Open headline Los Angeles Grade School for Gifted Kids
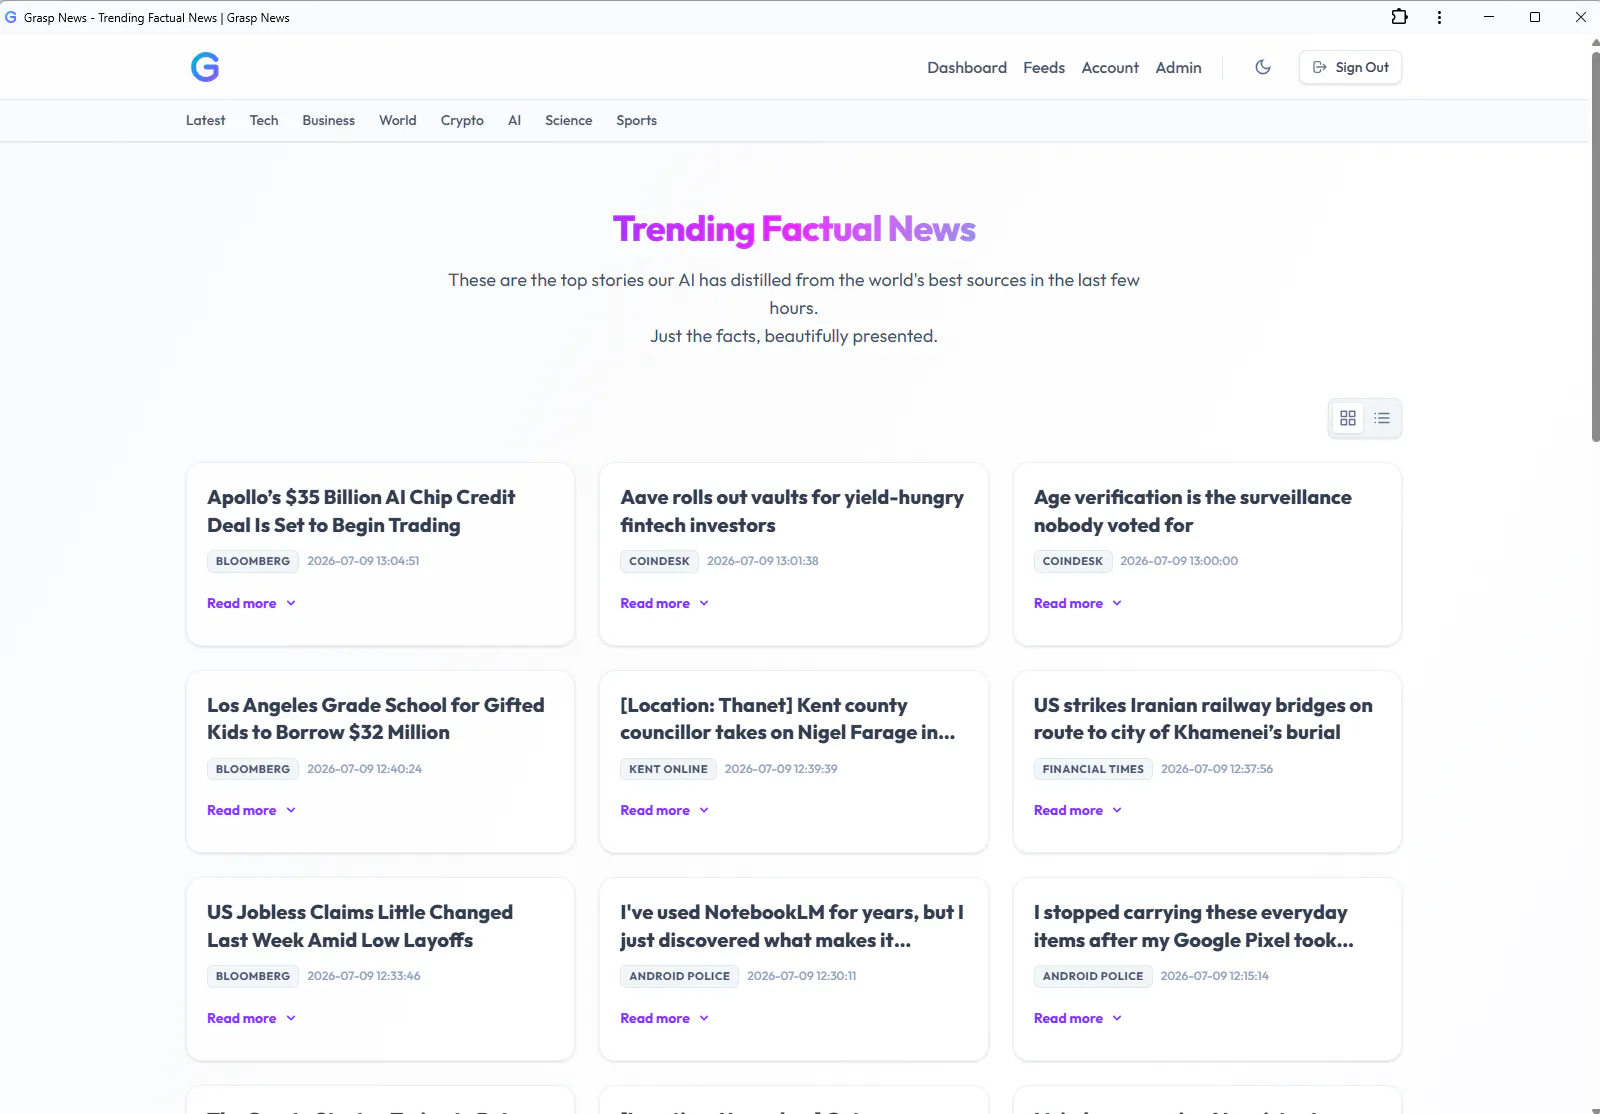Viewport: 1600px width, 1114px height. tap(376, 719)
